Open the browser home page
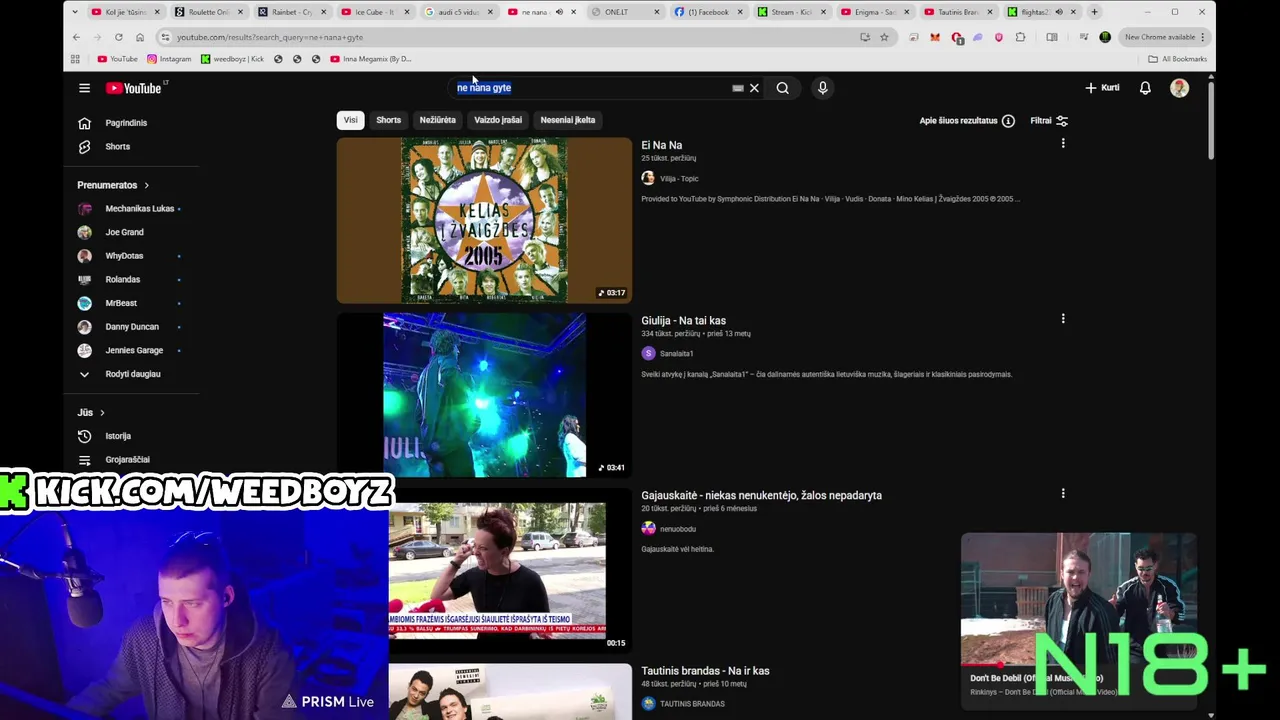Screen dimensions: 1280x720 (x=139, y=37)
